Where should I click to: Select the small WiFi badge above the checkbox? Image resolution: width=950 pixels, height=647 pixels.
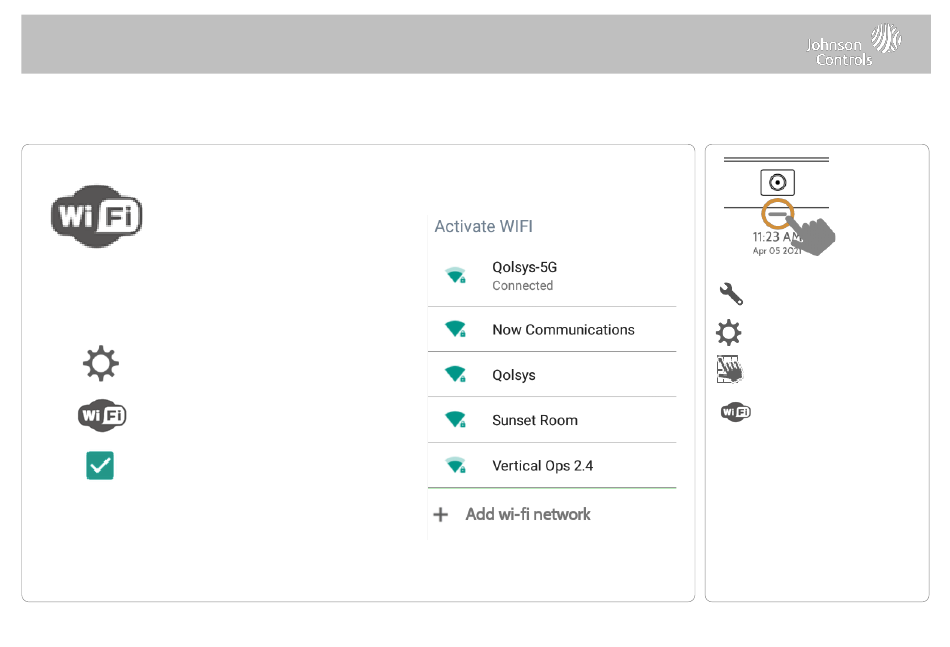click(x=102, y=415)
